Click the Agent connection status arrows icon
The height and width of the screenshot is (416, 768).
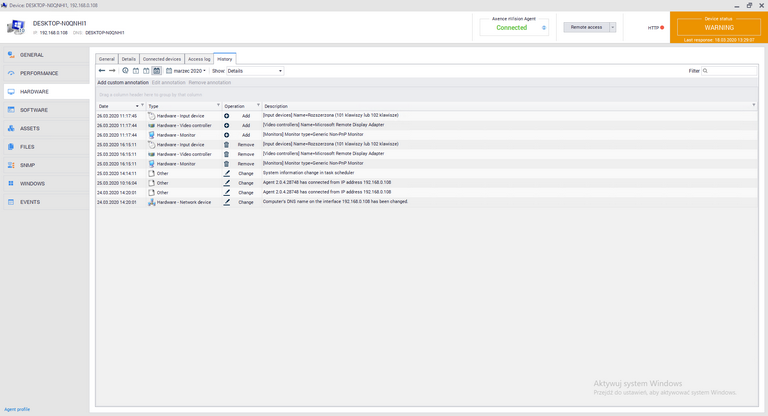coord(544,28)
